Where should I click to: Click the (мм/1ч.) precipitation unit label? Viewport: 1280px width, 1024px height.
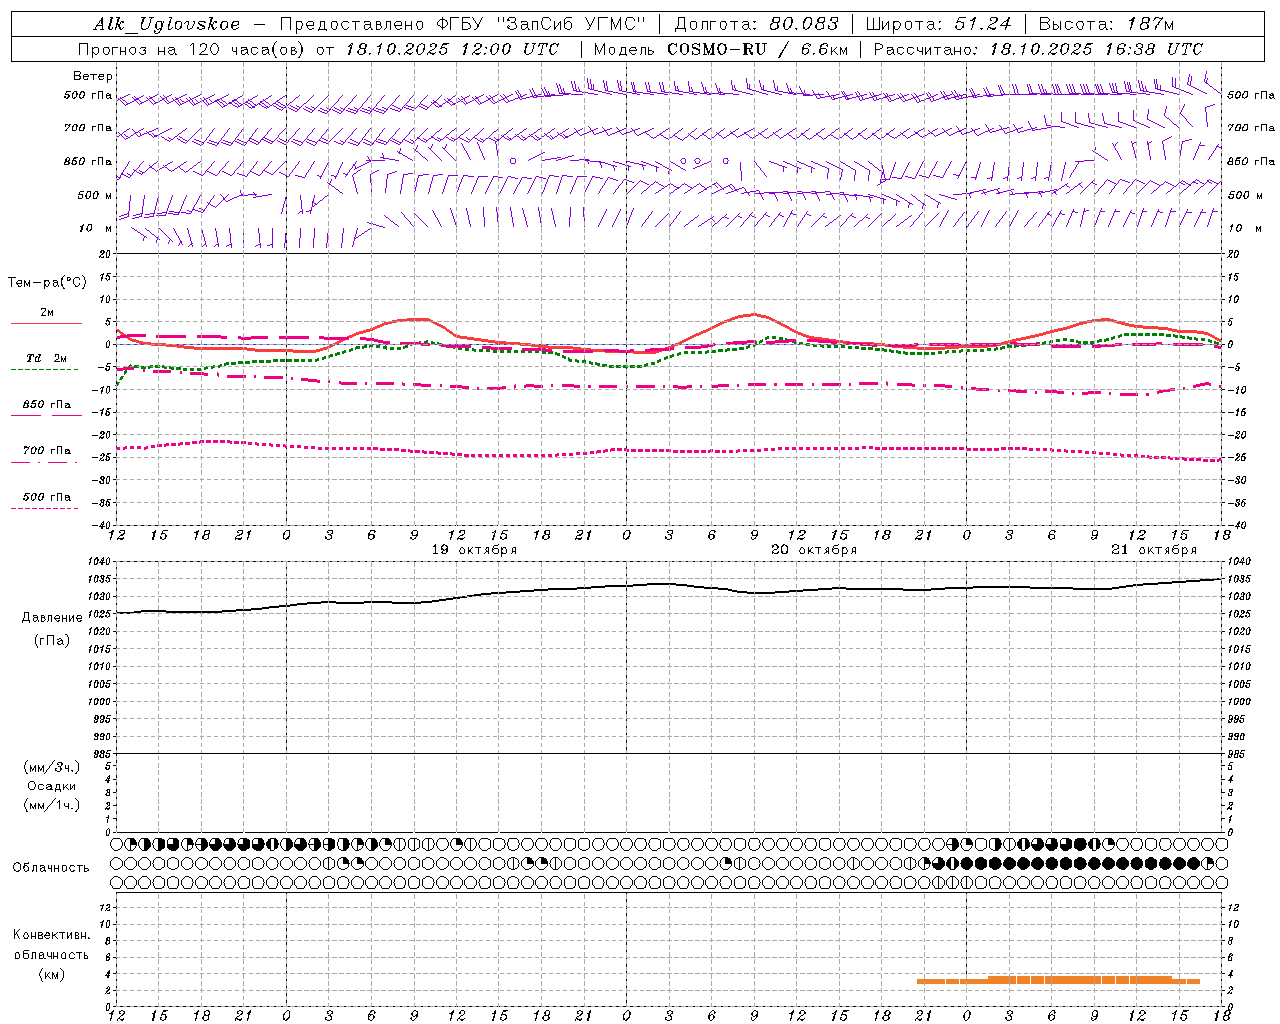coord(52,805)
